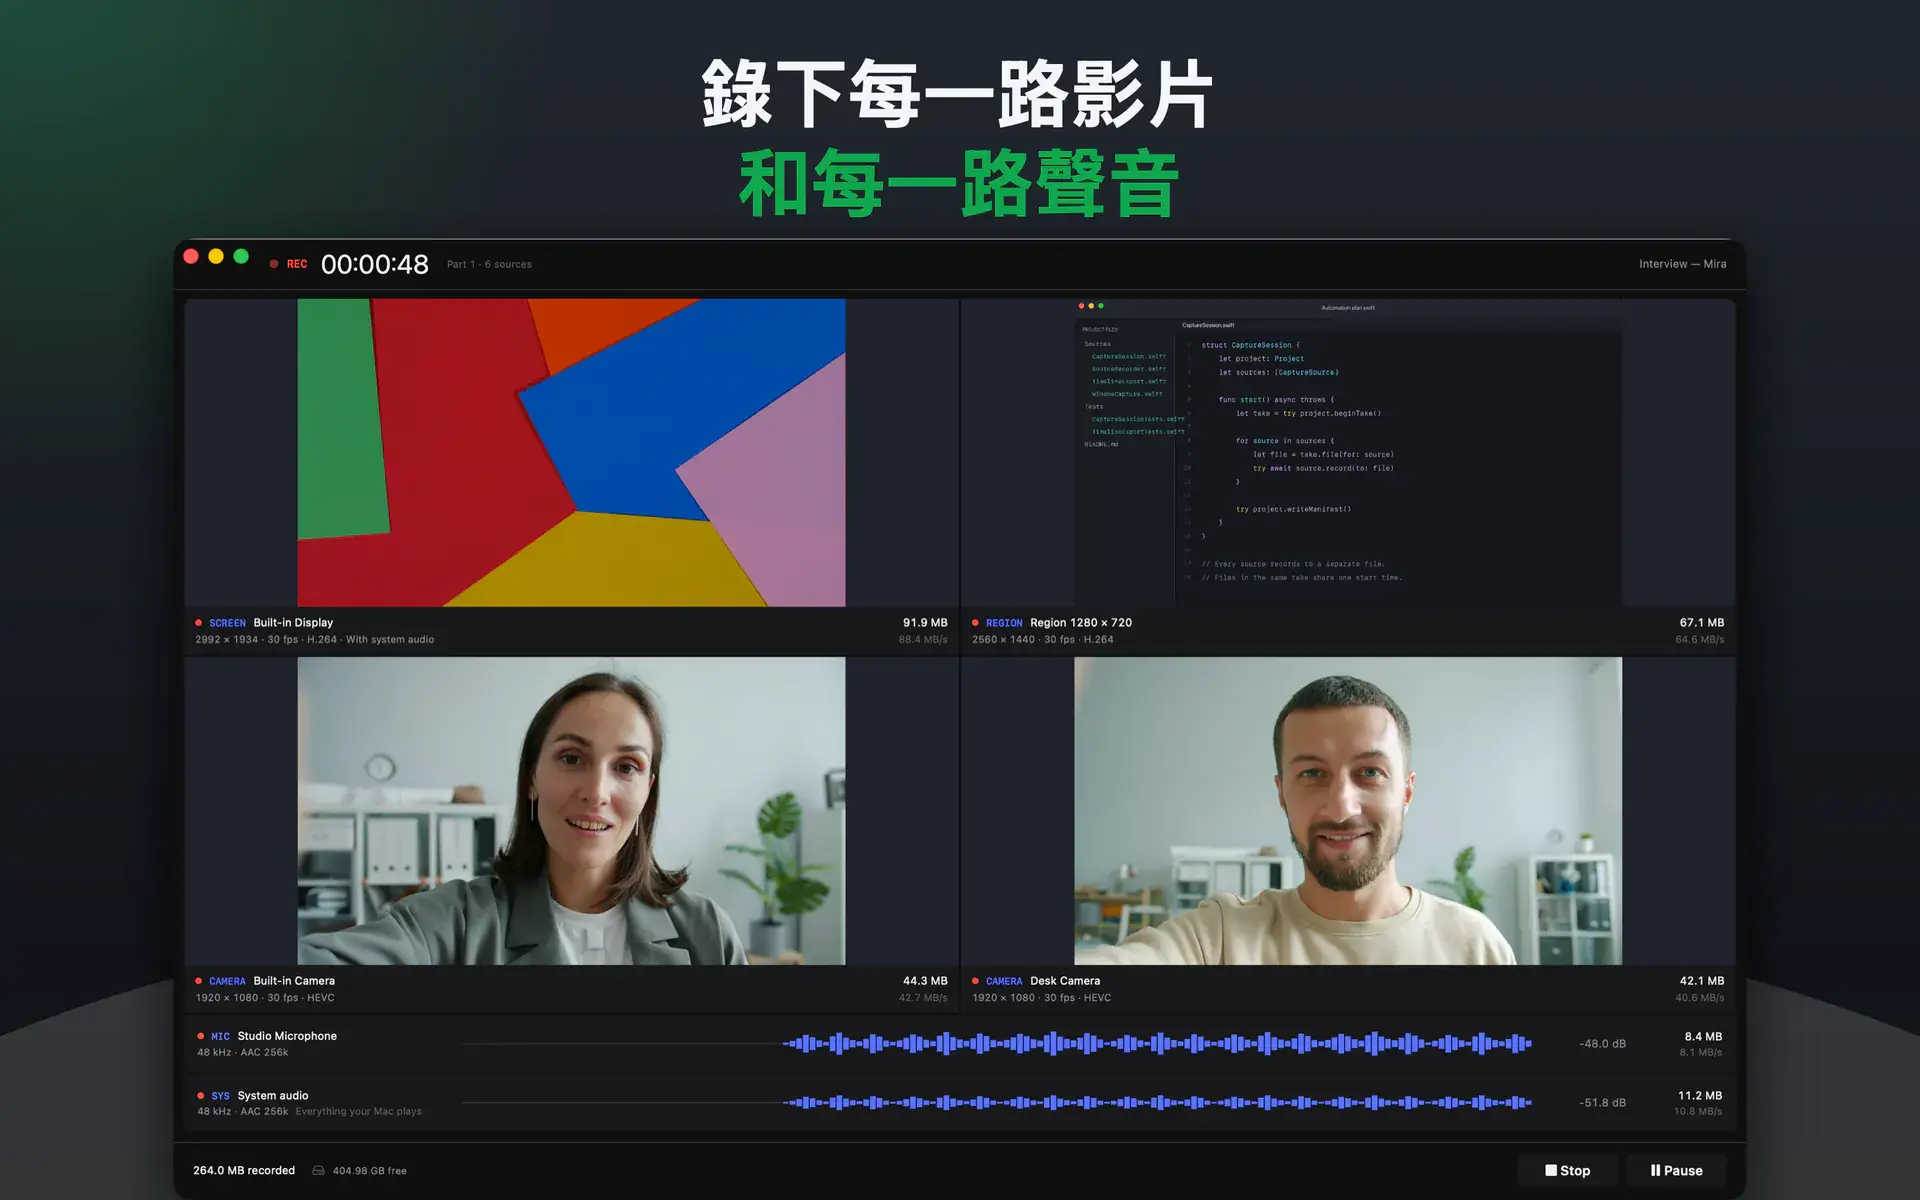The image size is (1920, 1200).
Task: Click the 'Part 1 · 6 sources' label
Action: (x=489, y=264)
